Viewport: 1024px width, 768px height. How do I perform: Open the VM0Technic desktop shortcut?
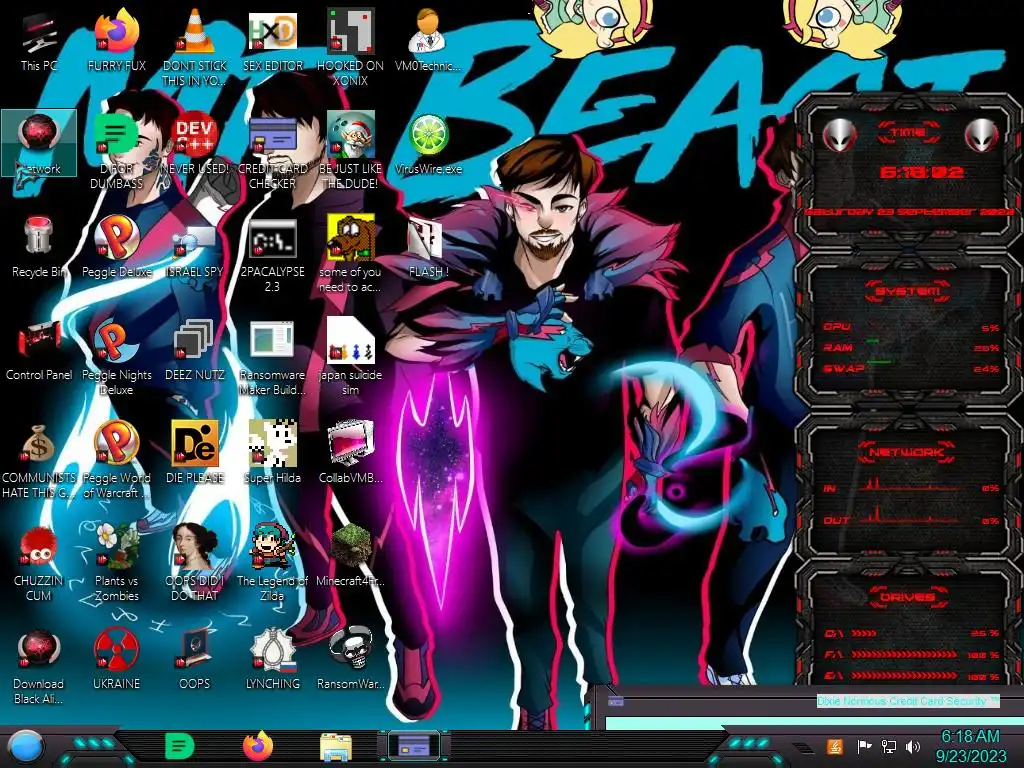[x=428, y=40]
